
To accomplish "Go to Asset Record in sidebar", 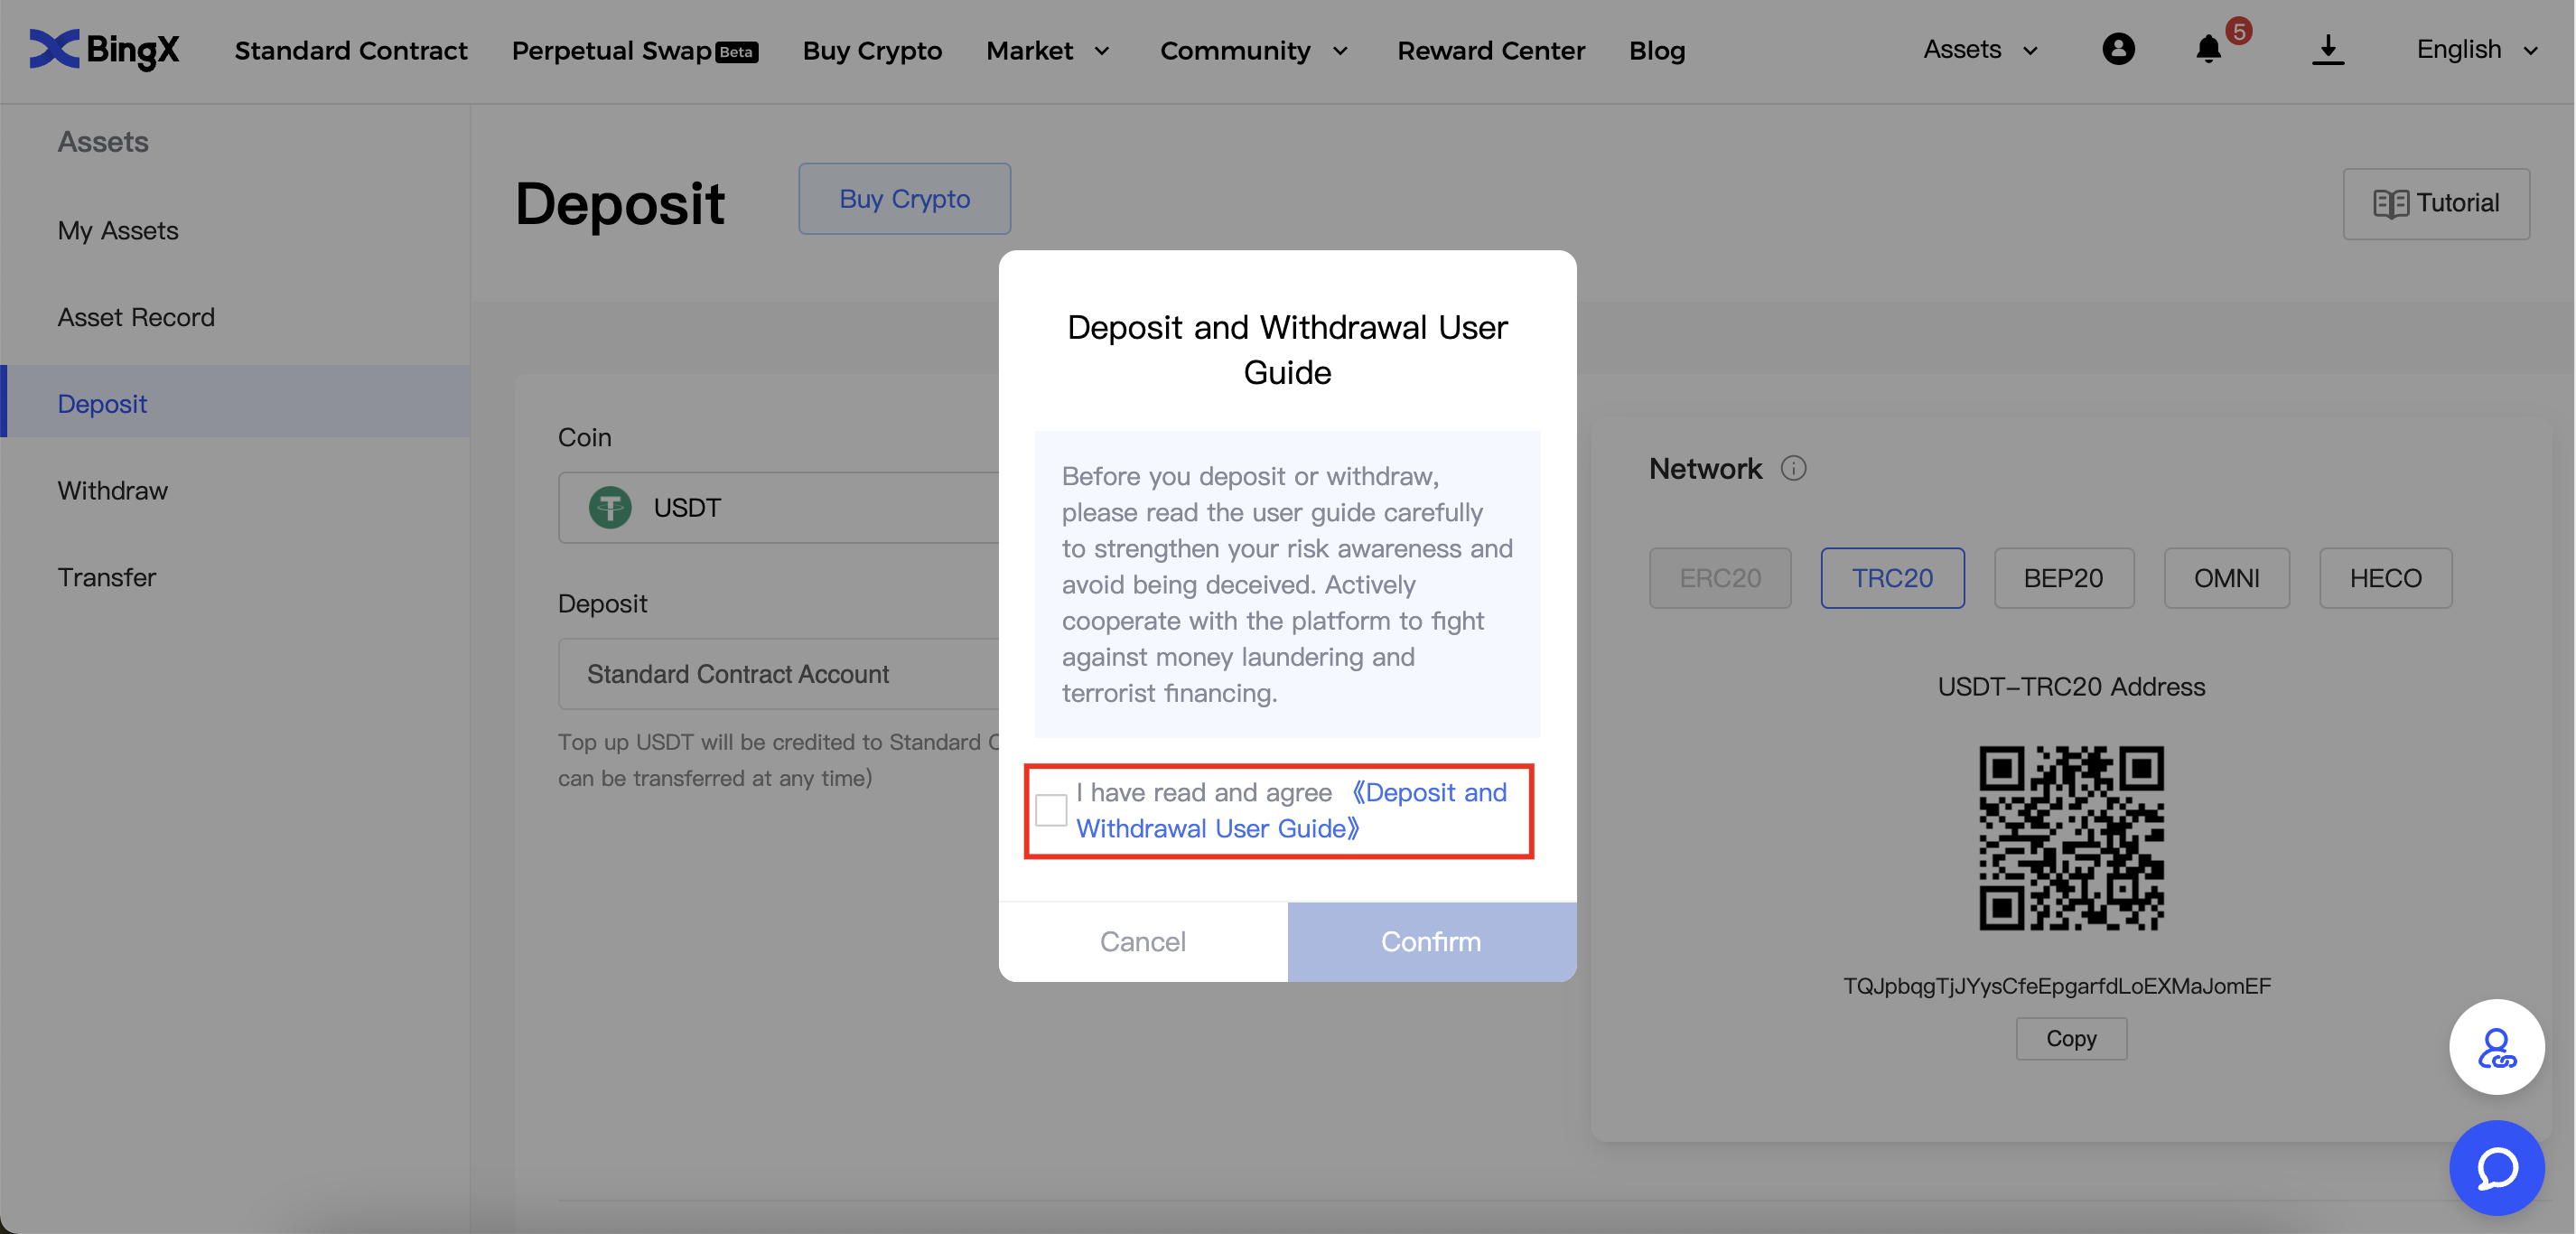I will [136, 317].
